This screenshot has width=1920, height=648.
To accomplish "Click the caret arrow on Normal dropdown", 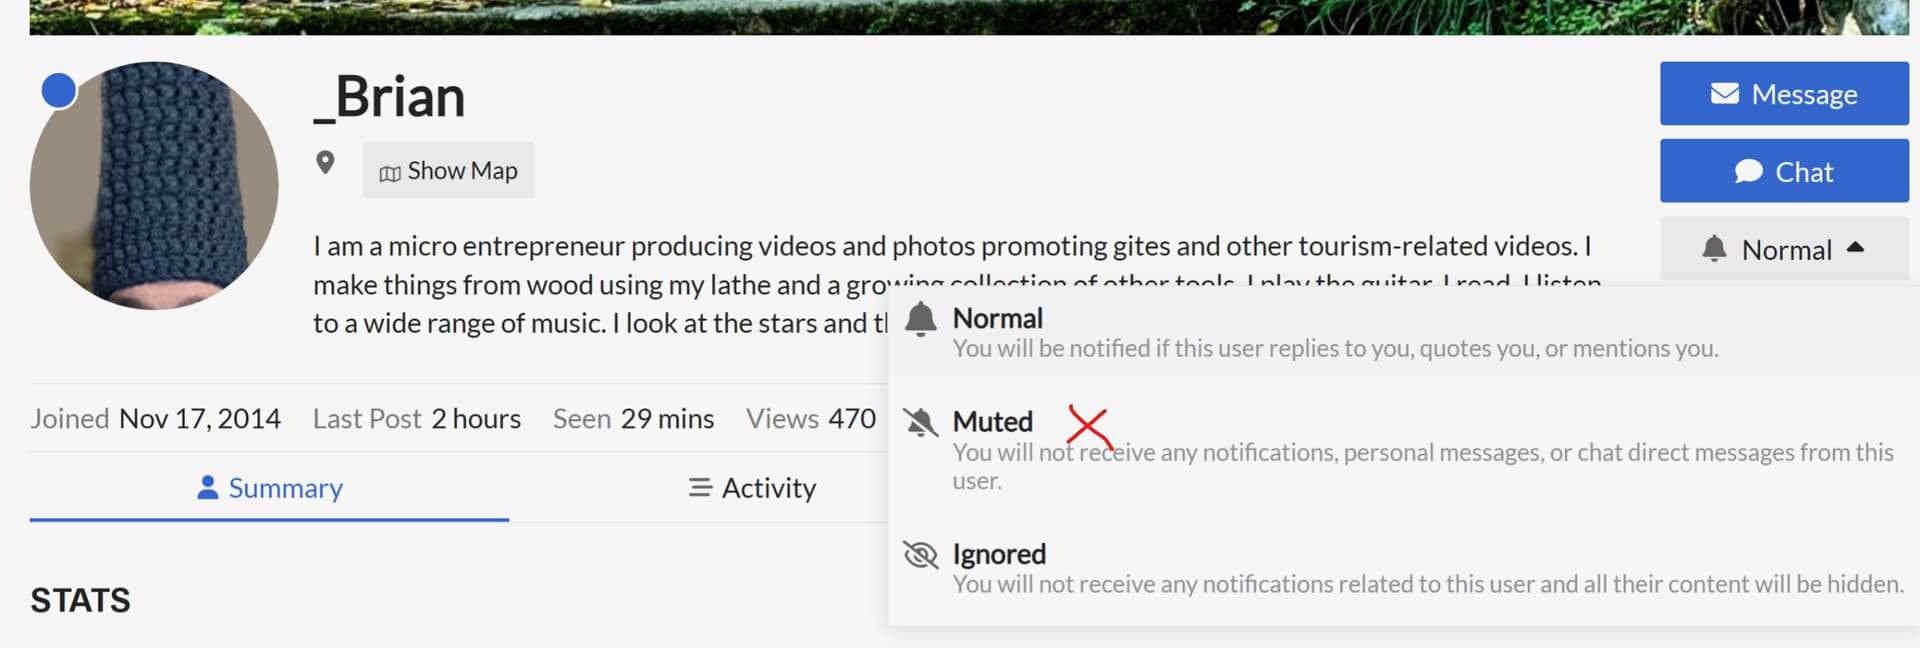I will pos(1855,247).
